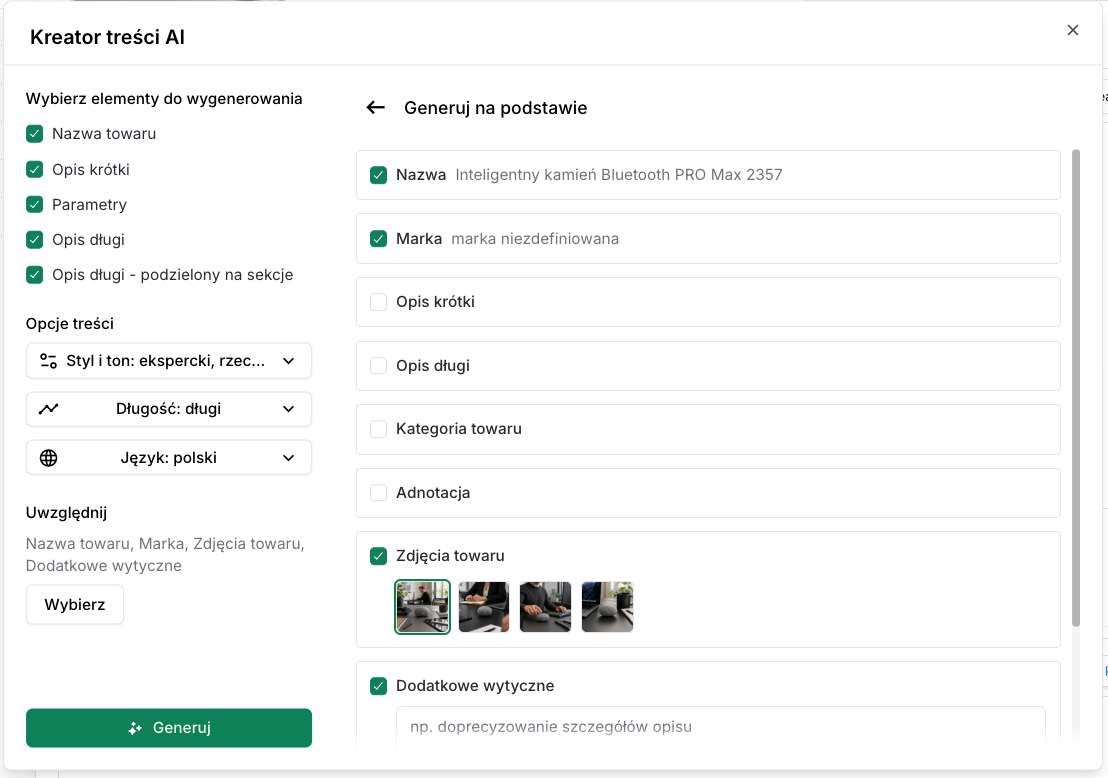
Task: Focus the Dodatkowe wytyczne text field
Action: tap(721, 726)
